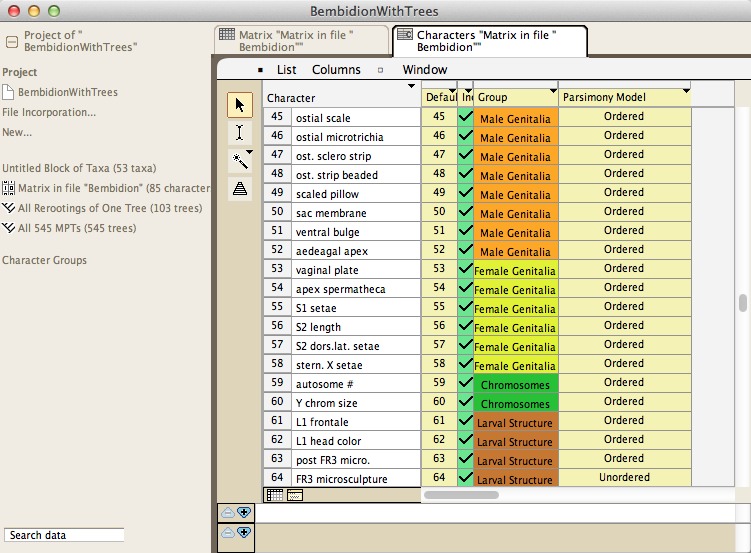This screenshot has height=553, width=751.
Task: Click the list view icon below the table
Action: [x=295, y=495]
